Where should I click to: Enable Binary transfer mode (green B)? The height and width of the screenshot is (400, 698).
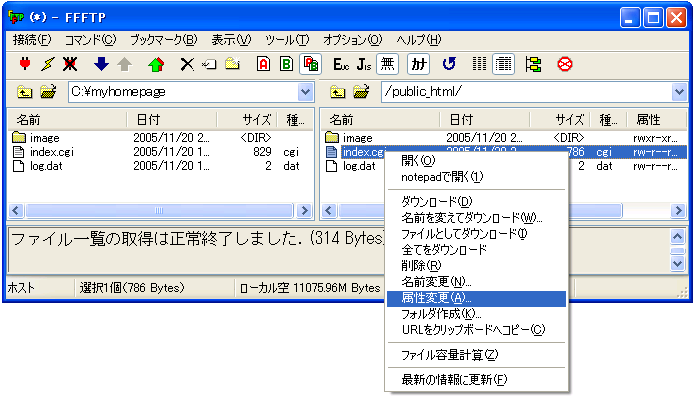click(x=286, y=64)
